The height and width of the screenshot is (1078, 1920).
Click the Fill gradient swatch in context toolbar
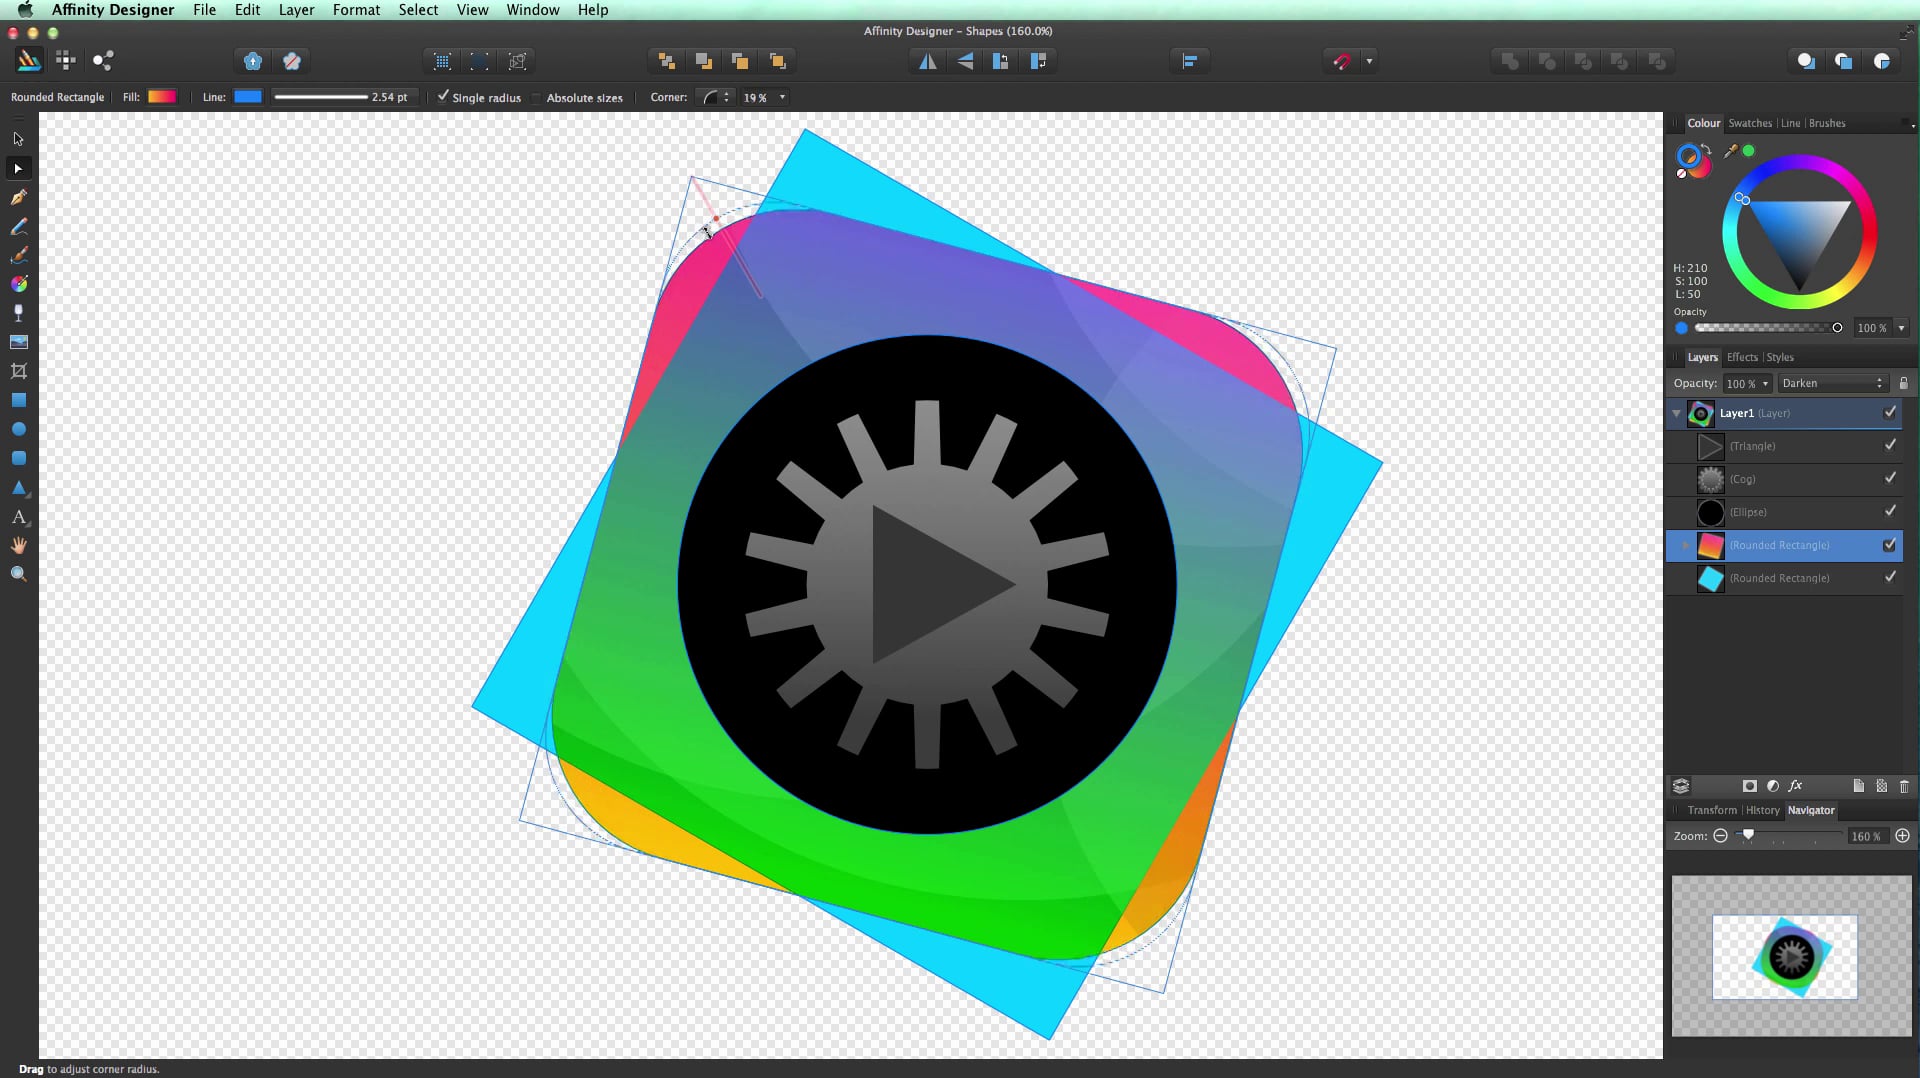[161, 96]
